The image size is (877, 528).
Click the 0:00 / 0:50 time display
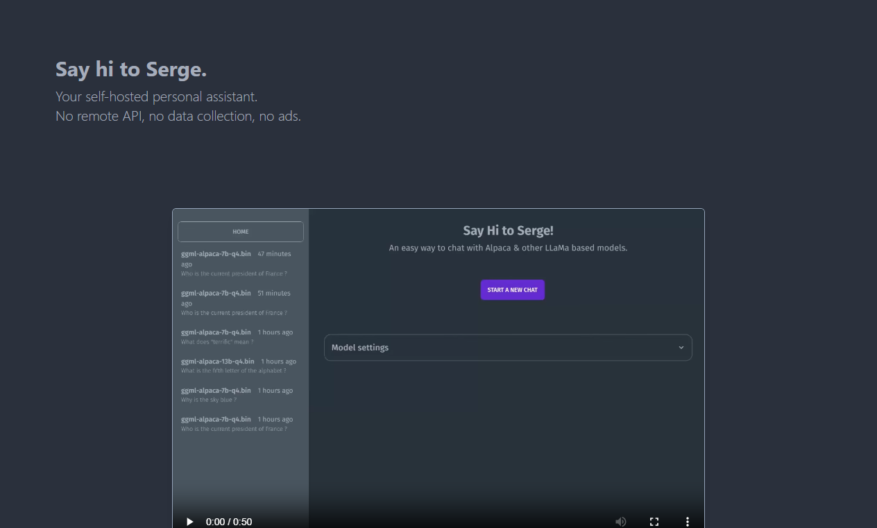point(229,521)
